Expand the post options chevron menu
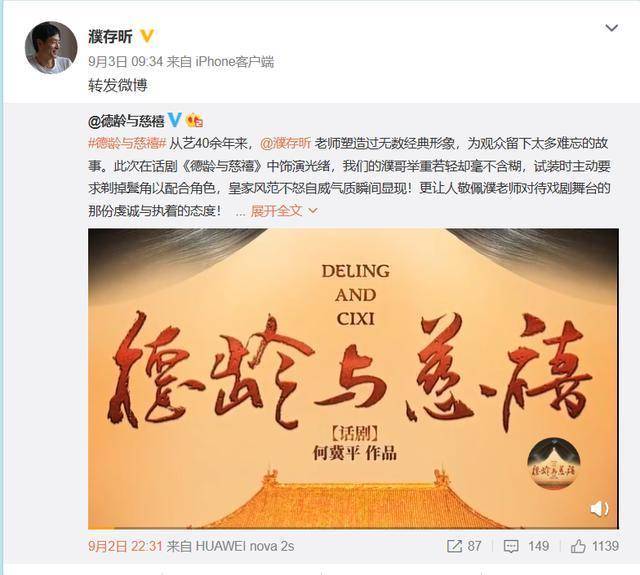 click(611, 28)
